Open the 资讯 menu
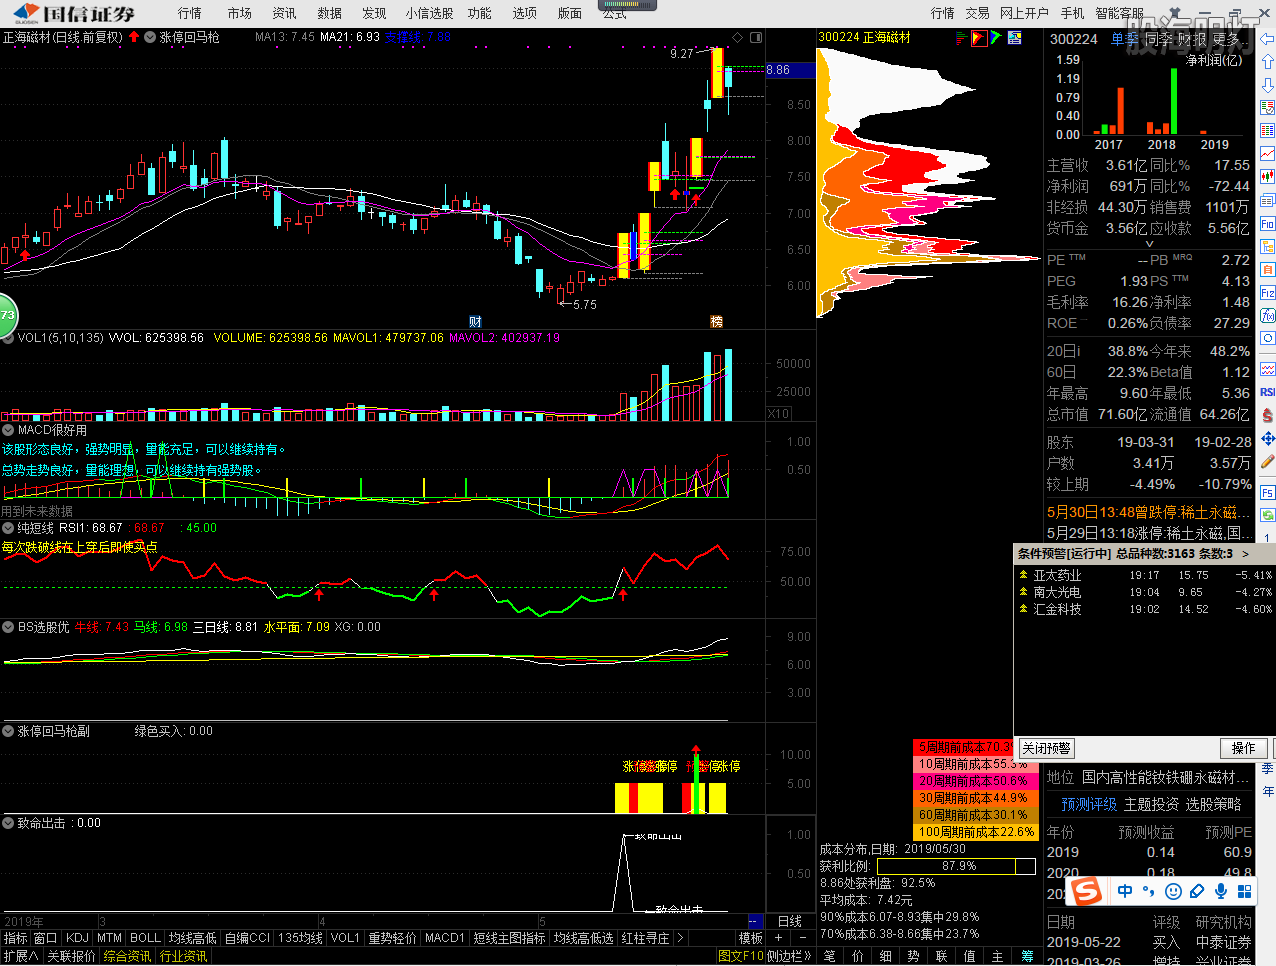The width and height of the screenshot is (1276, 966). (284, 13)
